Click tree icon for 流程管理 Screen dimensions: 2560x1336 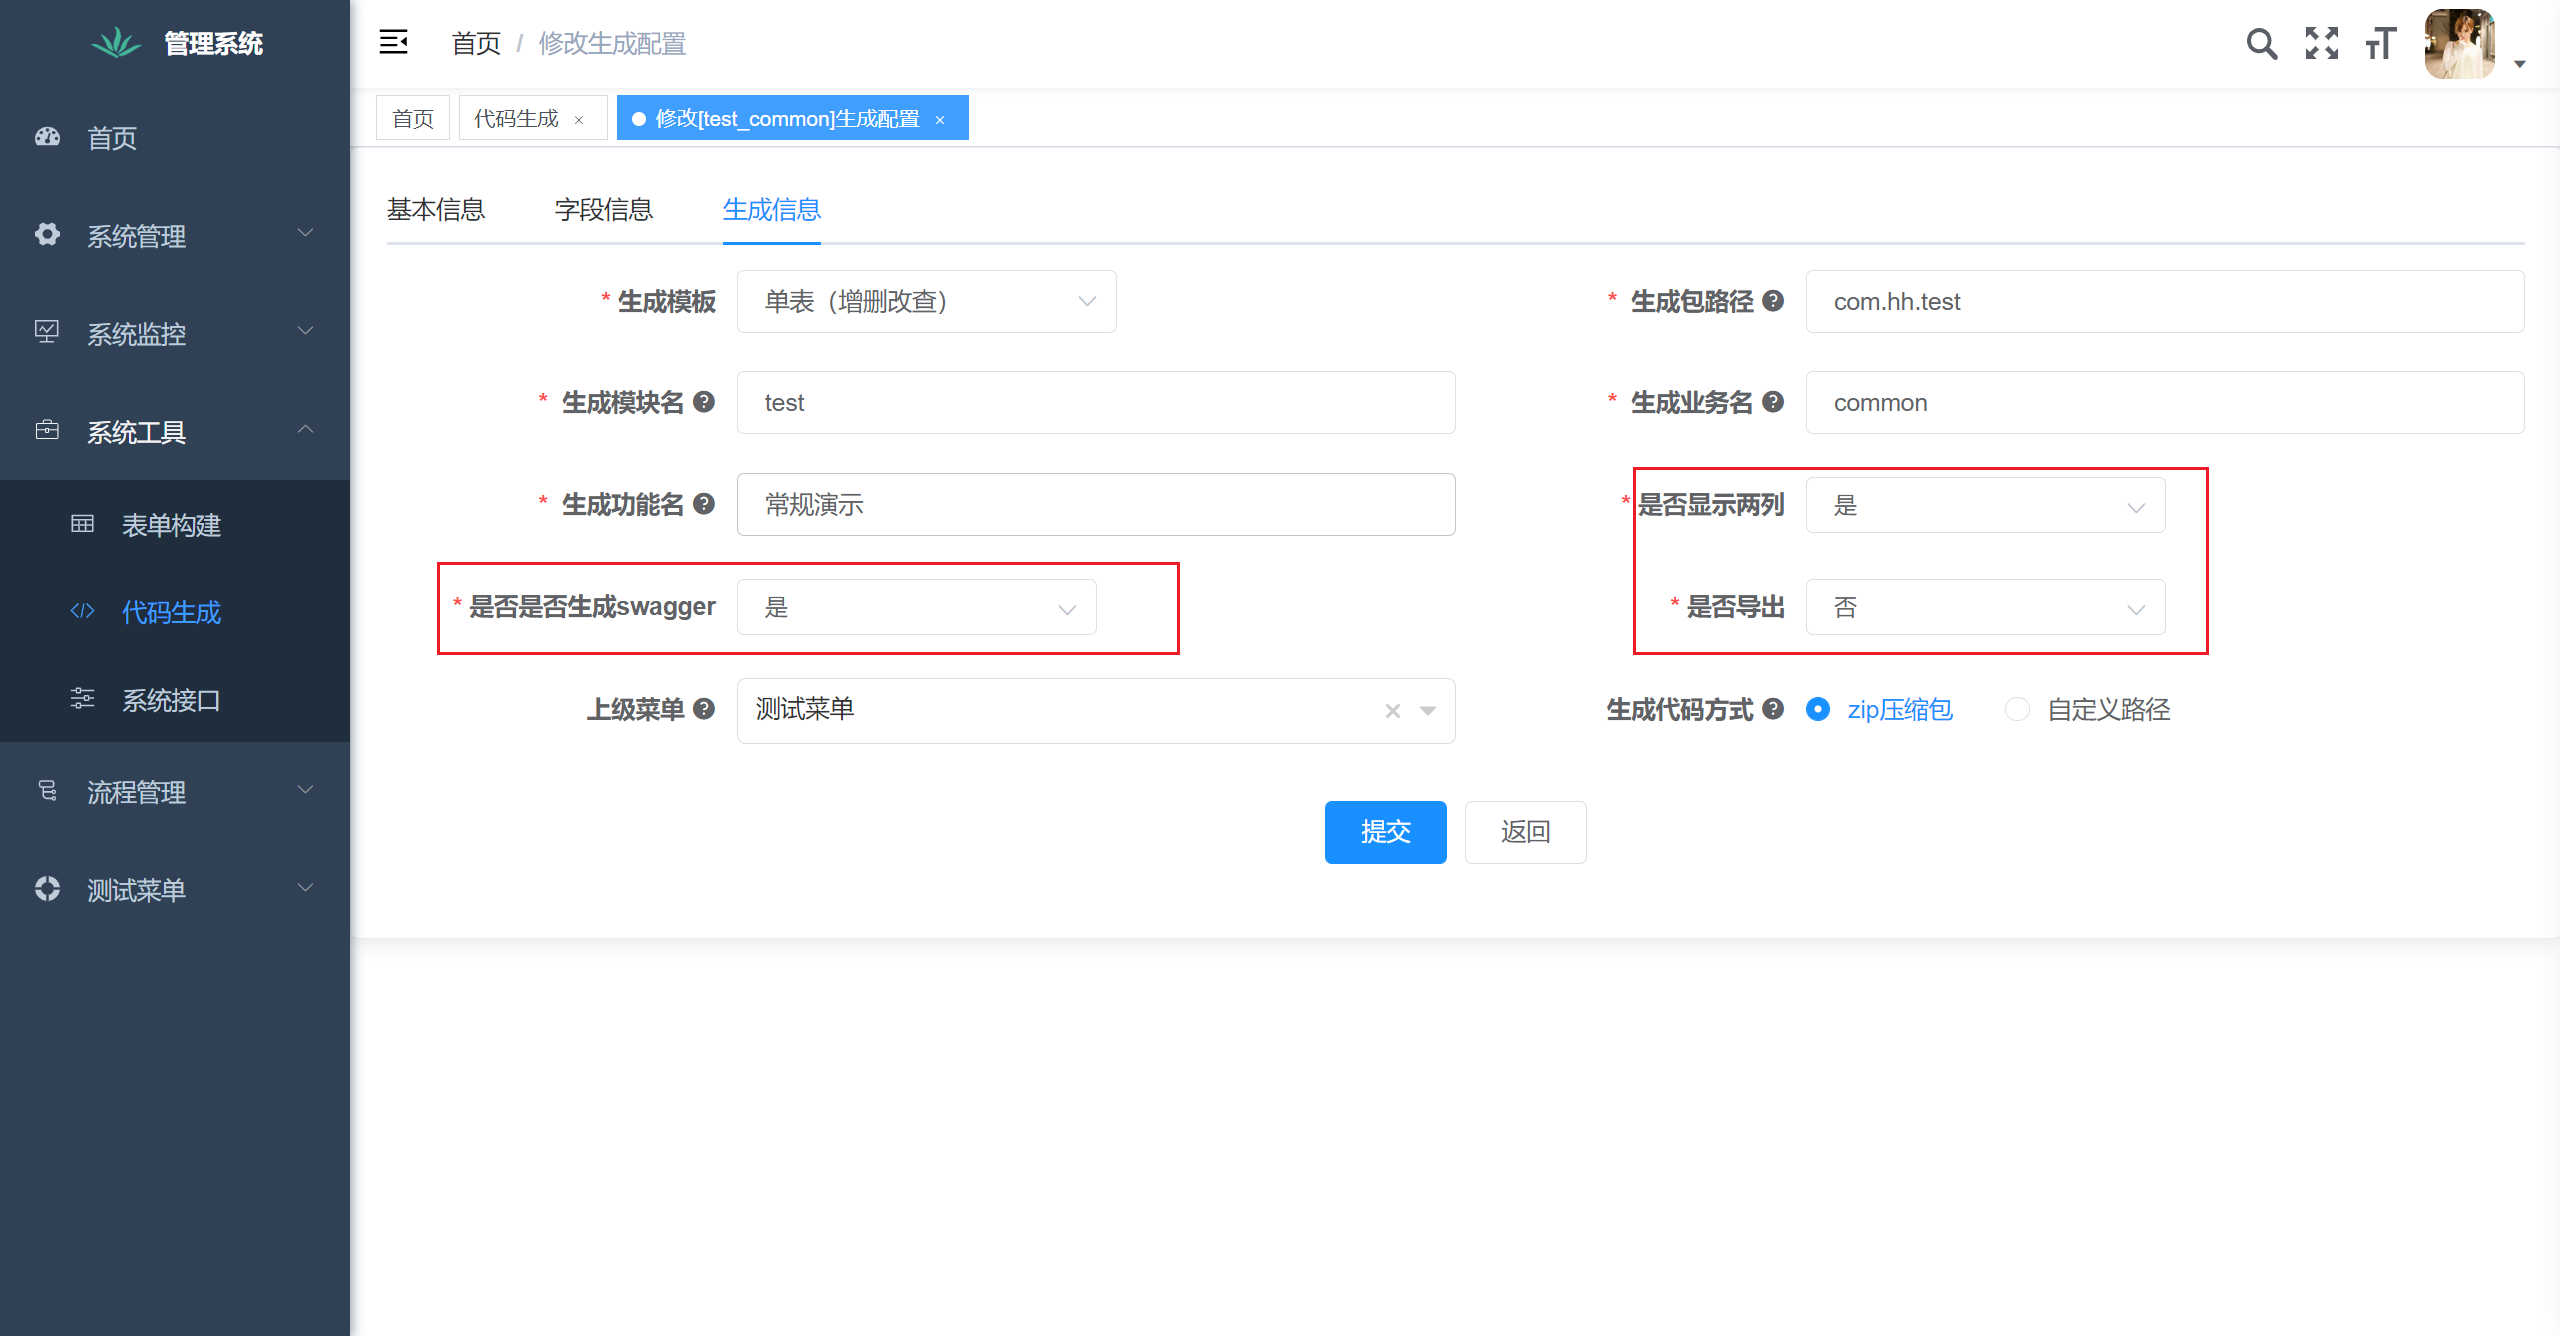coord(47,791)
